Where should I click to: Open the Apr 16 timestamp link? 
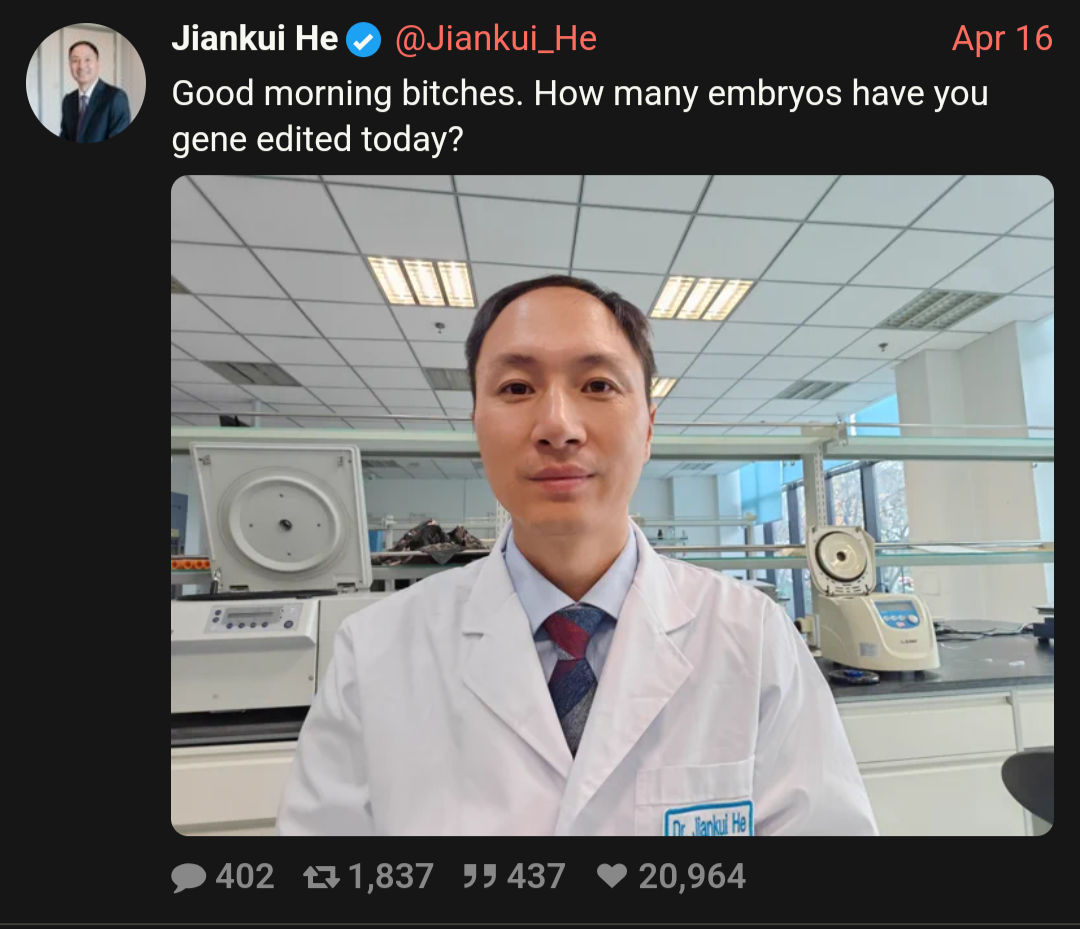point(1002,39)
